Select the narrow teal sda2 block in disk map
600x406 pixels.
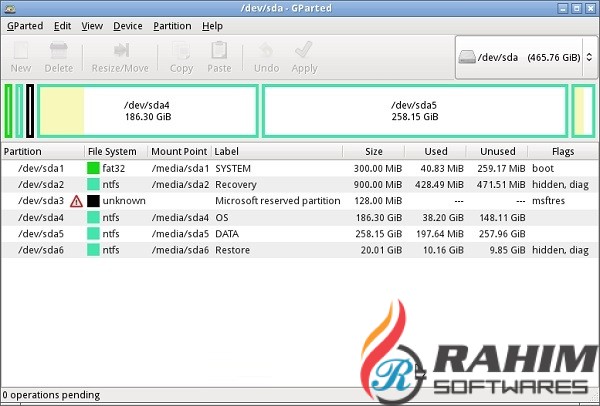19,111
